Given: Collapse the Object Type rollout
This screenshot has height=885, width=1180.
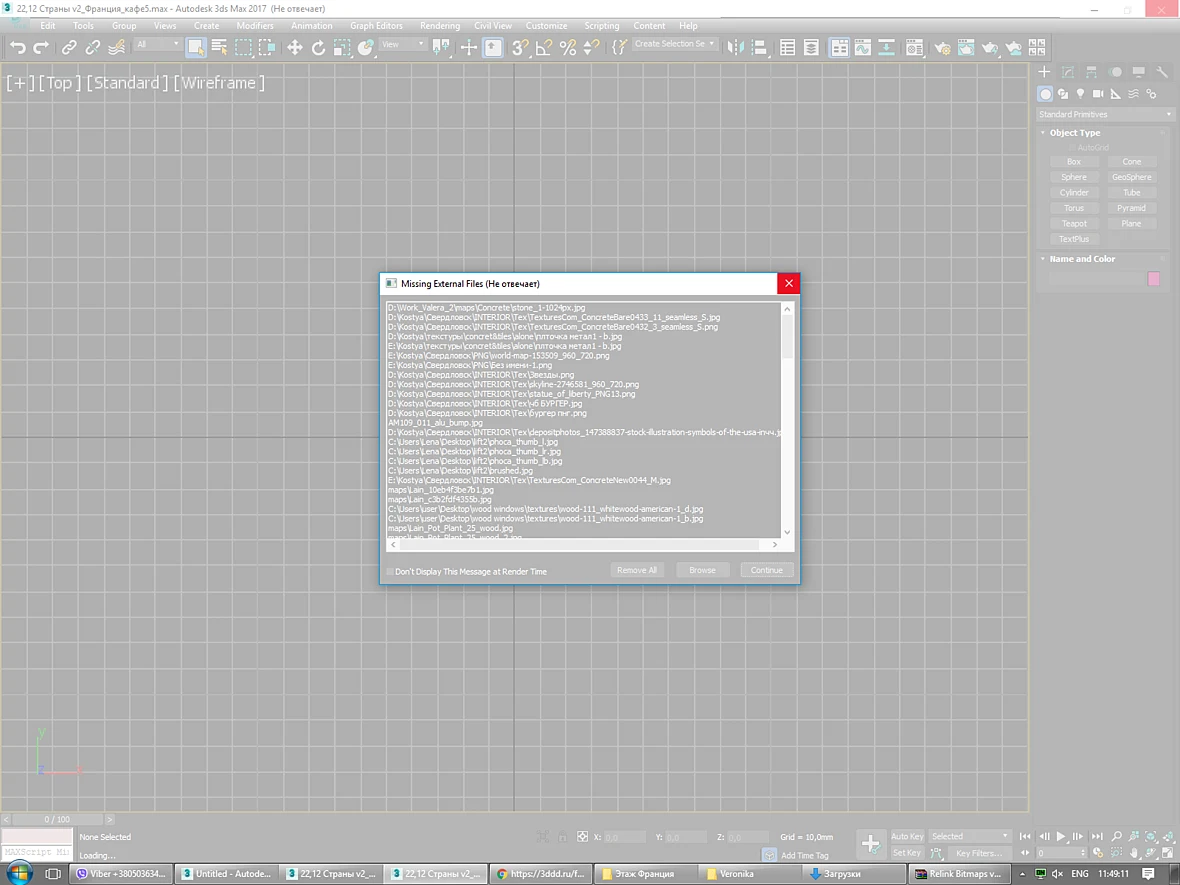Looking at the screenshot, I should coord(1074,132).
